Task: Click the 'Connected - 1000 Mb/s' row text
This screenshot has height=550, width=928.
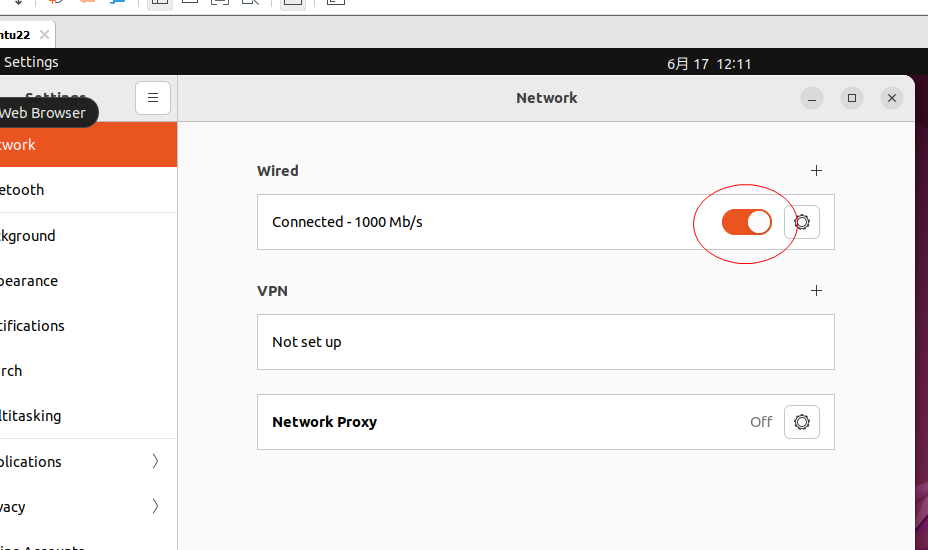Action: click(x=347, y=222)
